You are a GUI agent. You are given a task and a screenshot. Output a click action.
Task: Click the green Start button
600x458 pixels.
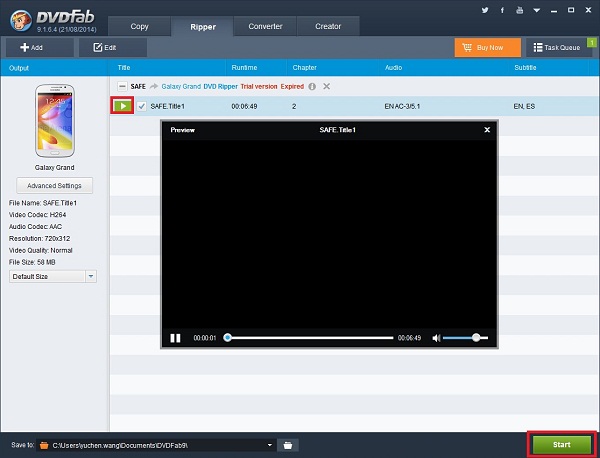pyautogui.click(x=561, y=445)
